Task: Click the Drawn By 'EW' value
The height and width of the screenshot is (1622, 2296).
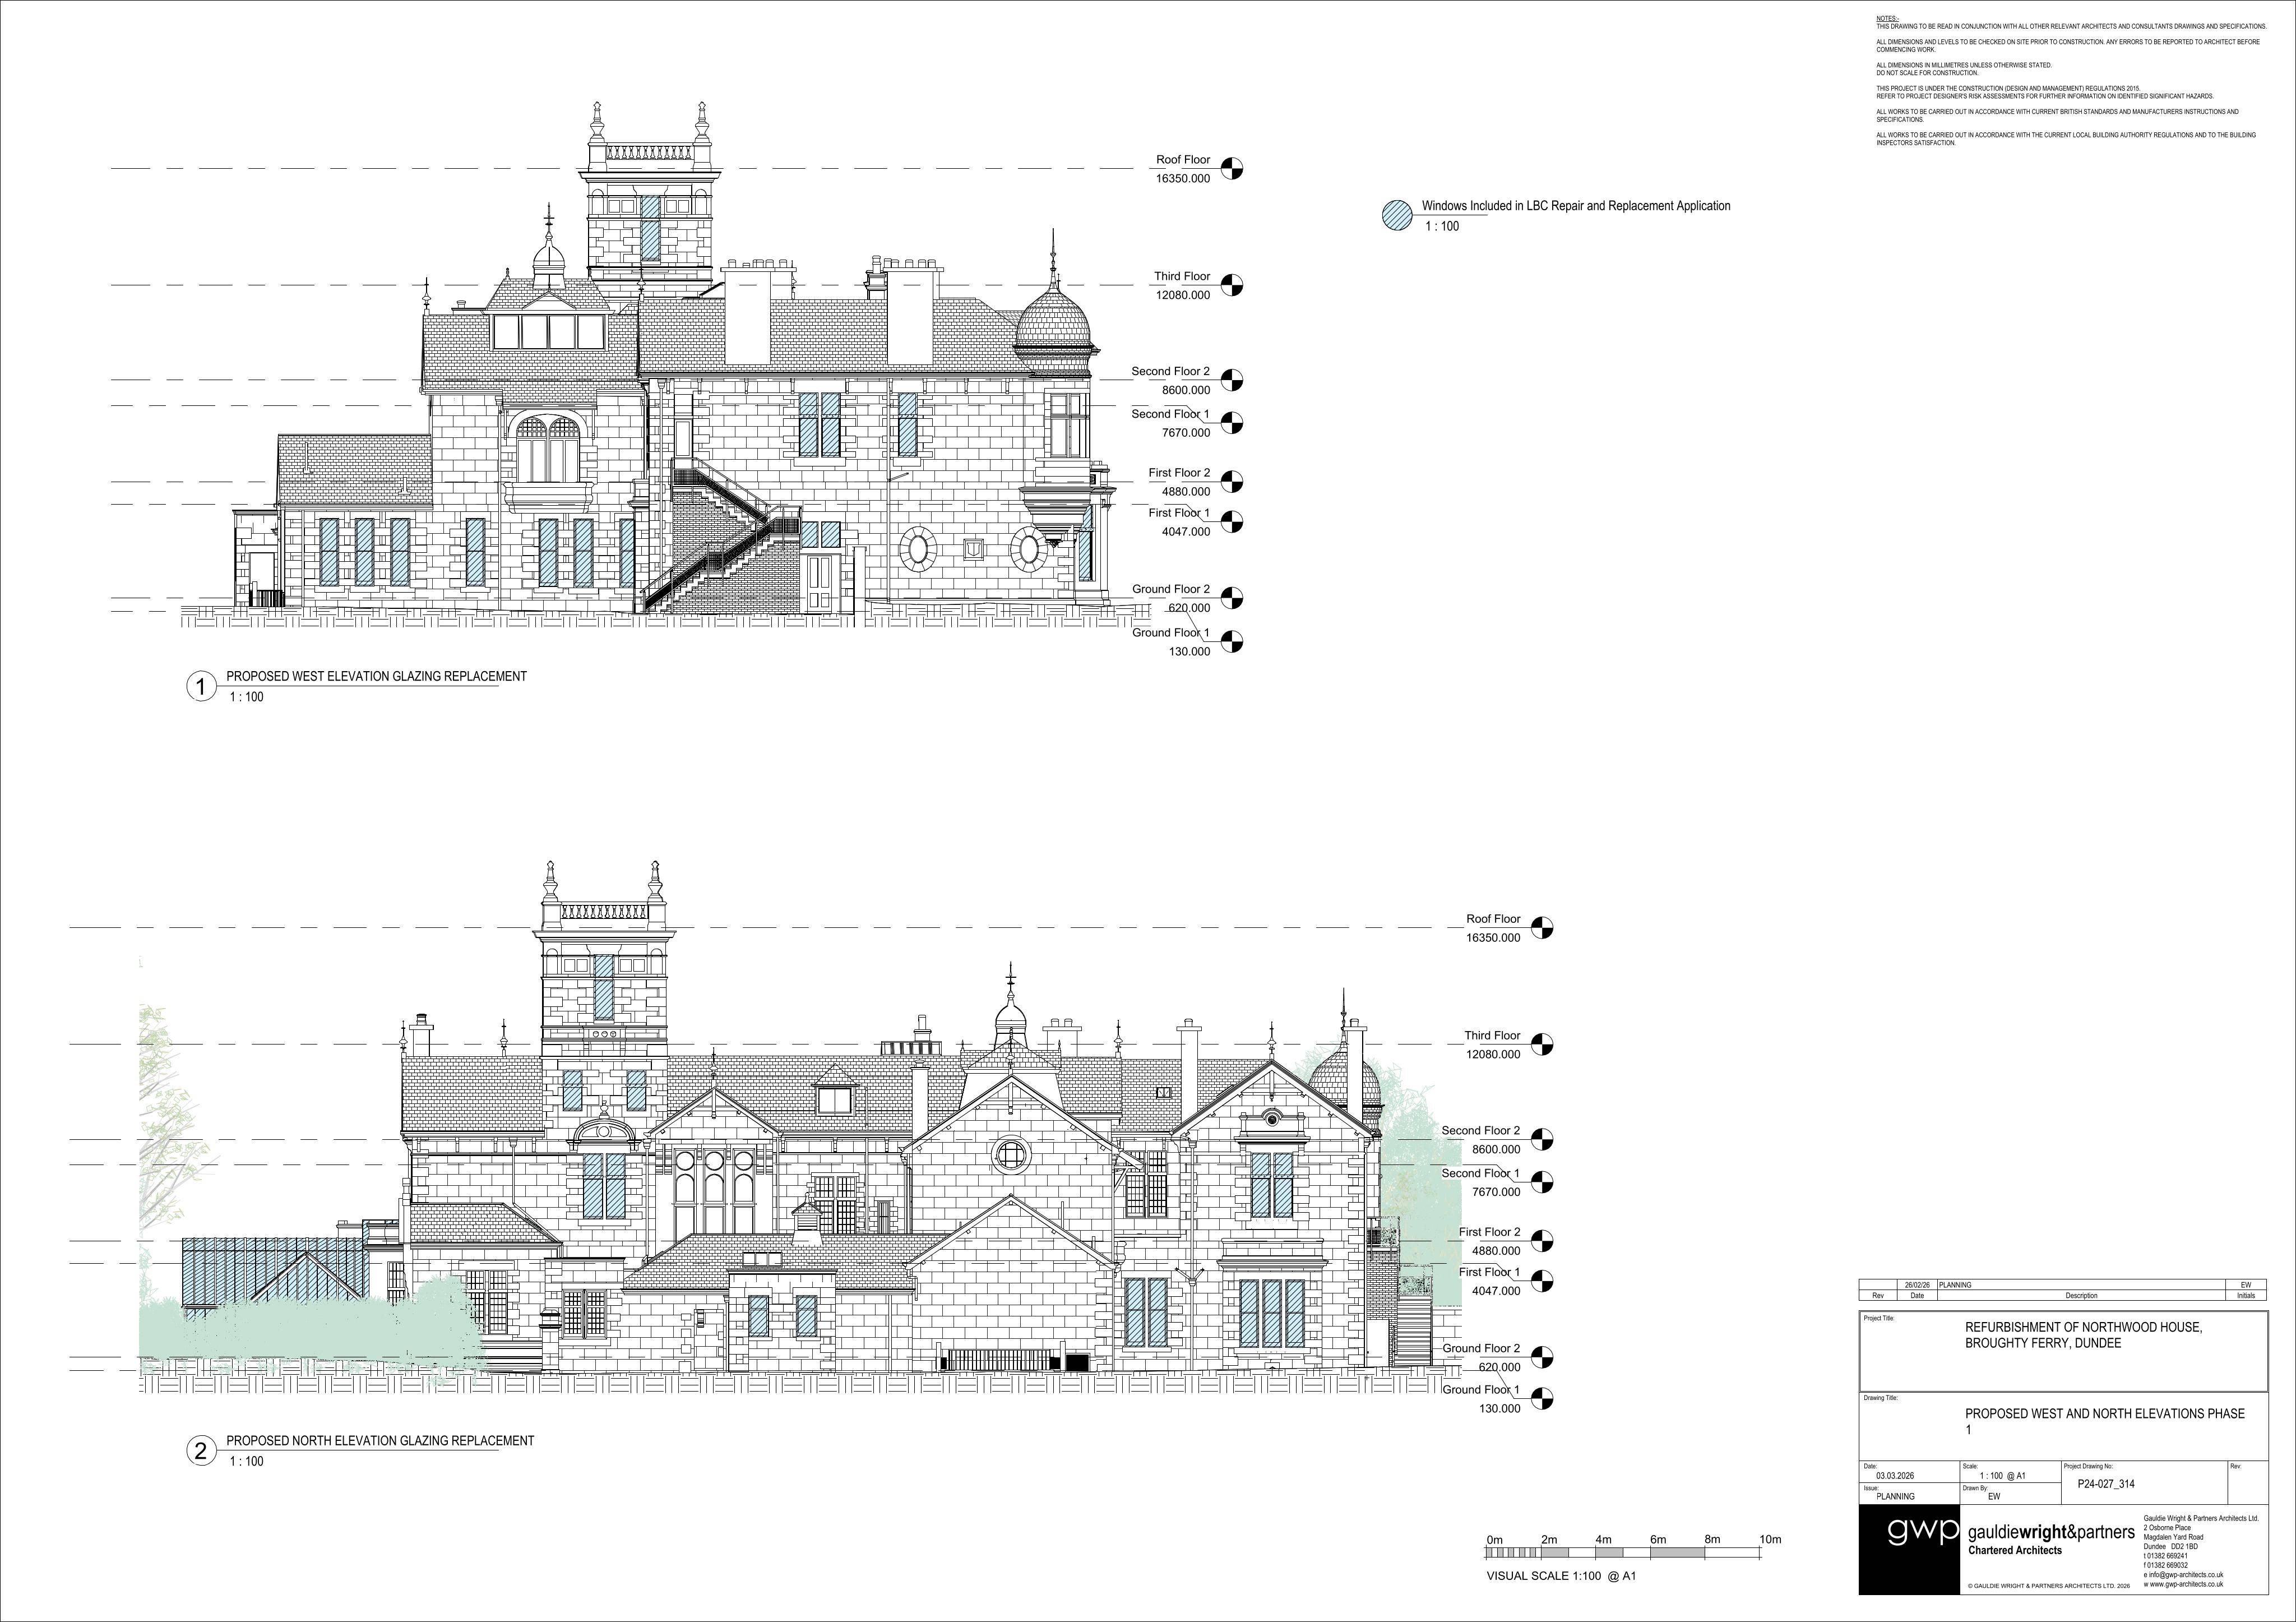Action: (x=1994, y=1497)
